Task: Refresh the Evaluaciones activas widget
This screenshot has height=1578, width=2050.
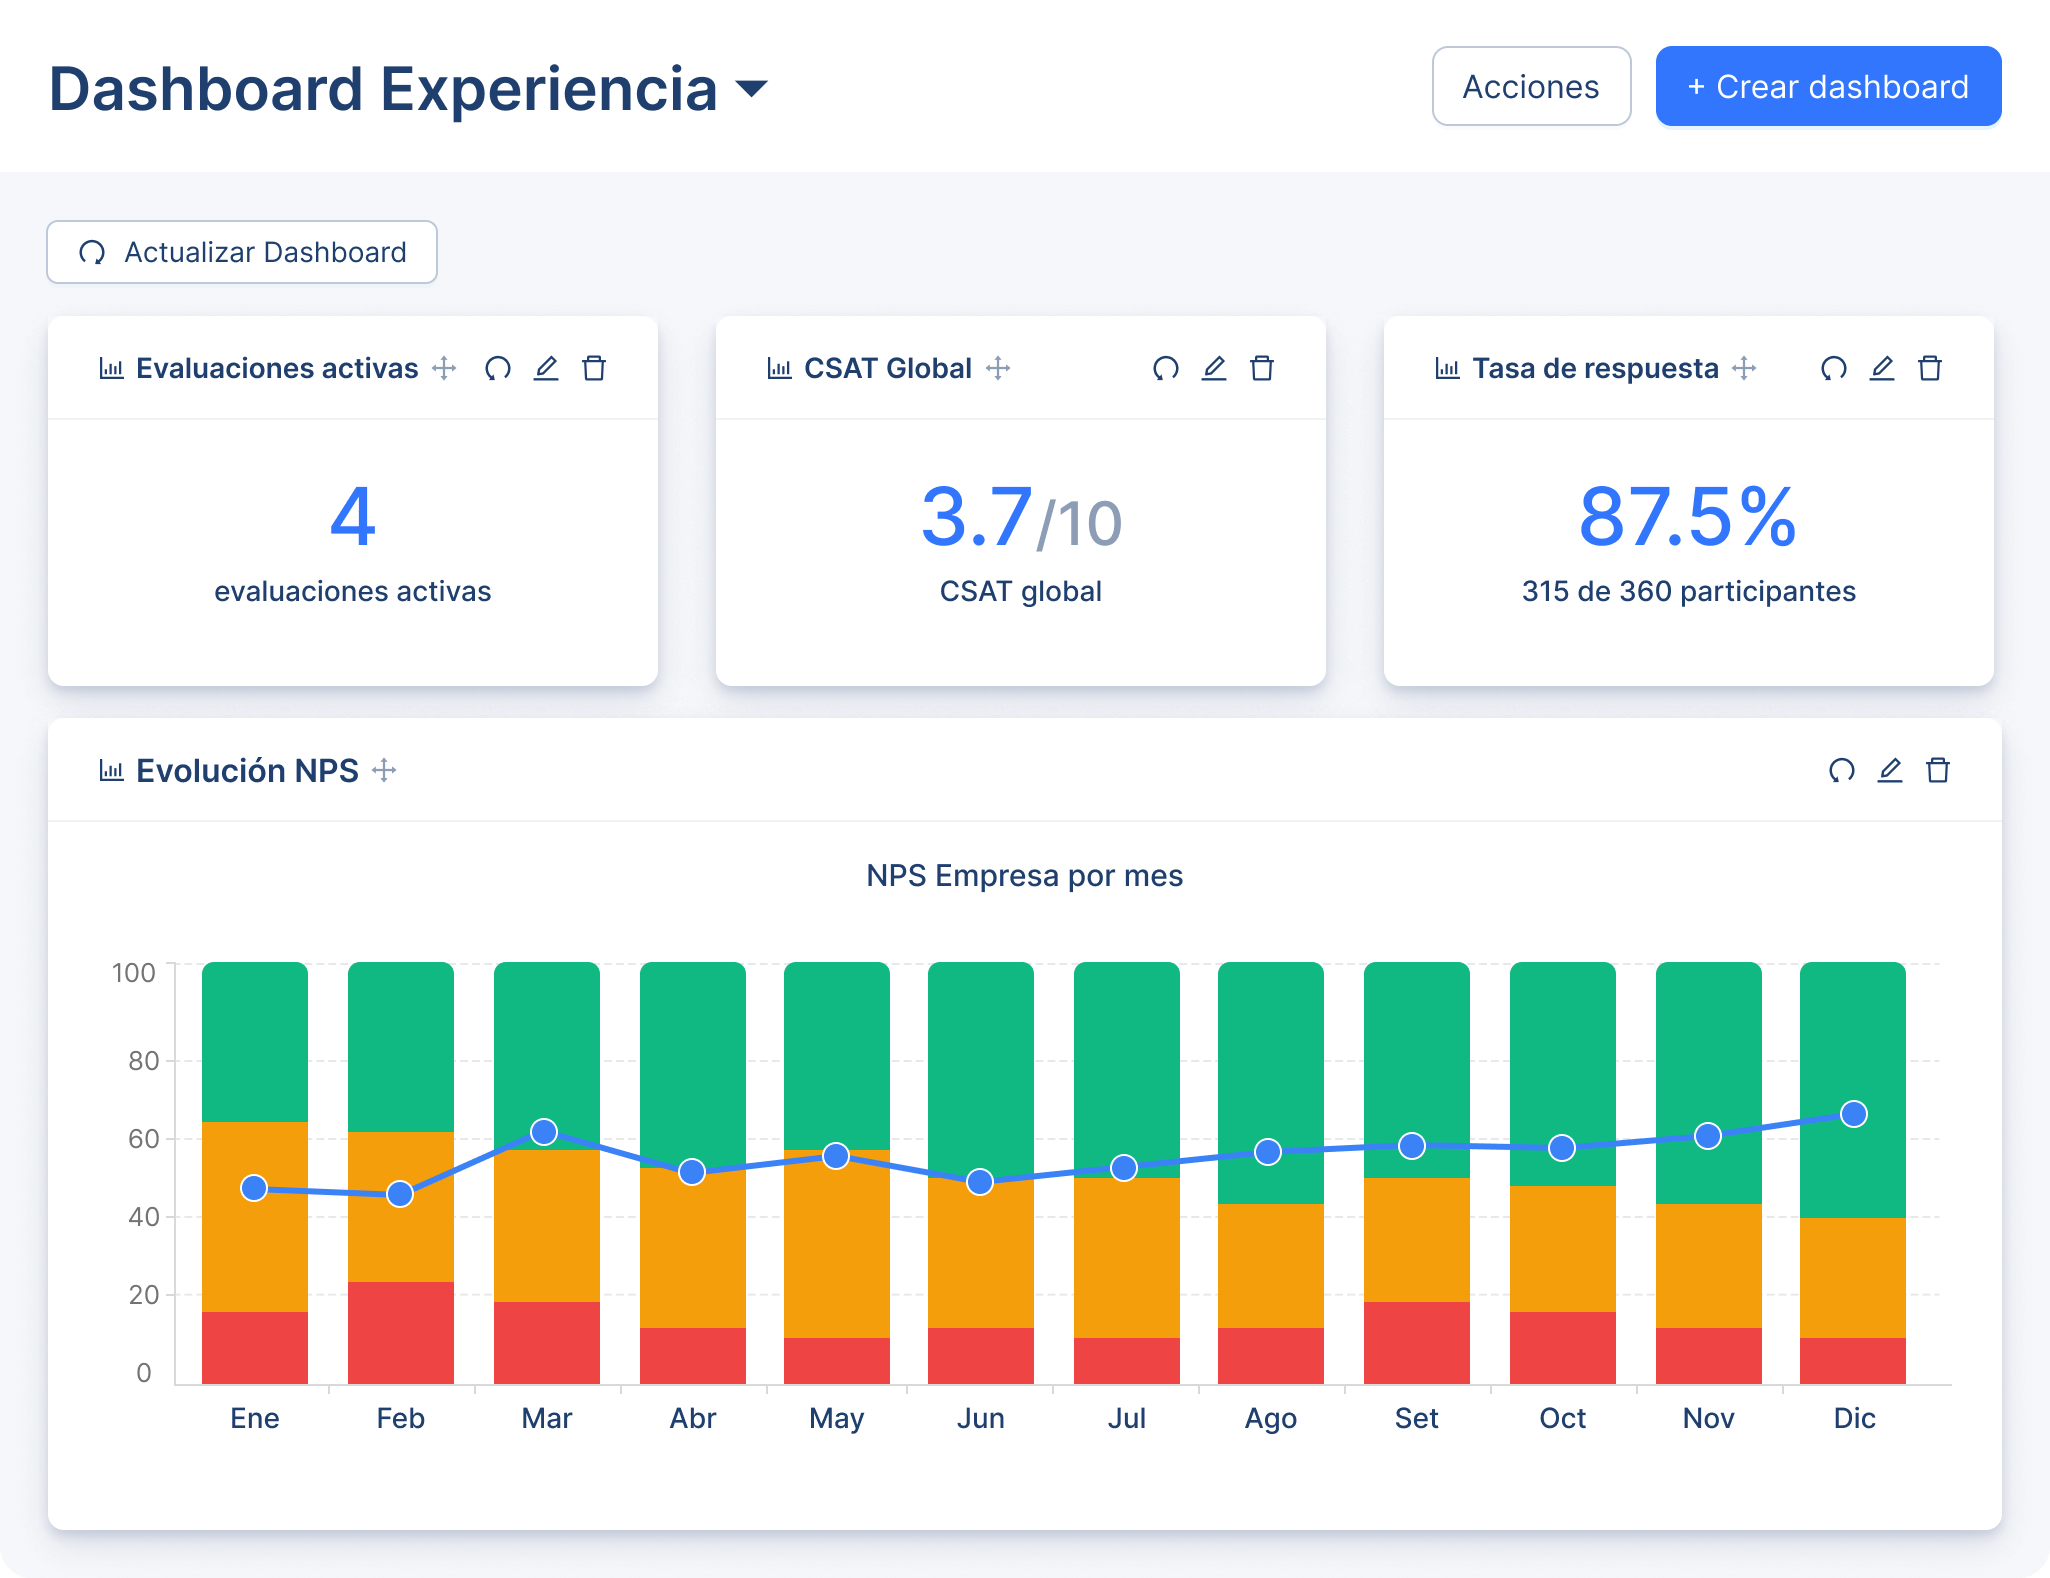Action: (x=499, y=368)
